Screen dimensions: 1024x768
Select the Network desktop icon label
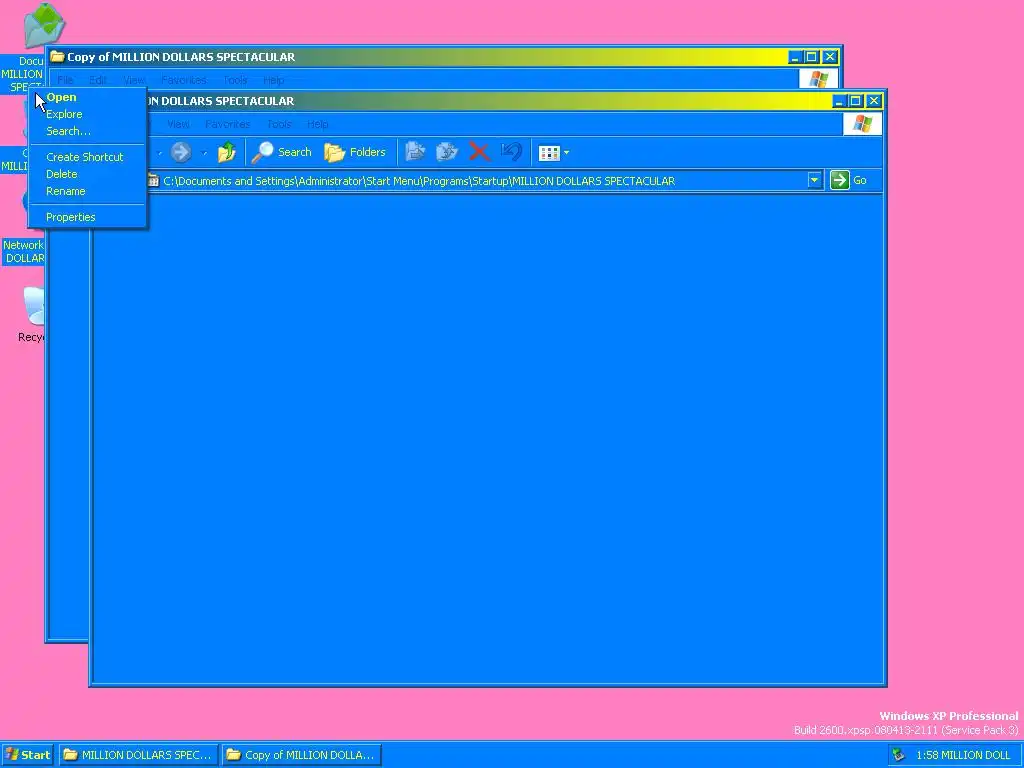point(24,251)
